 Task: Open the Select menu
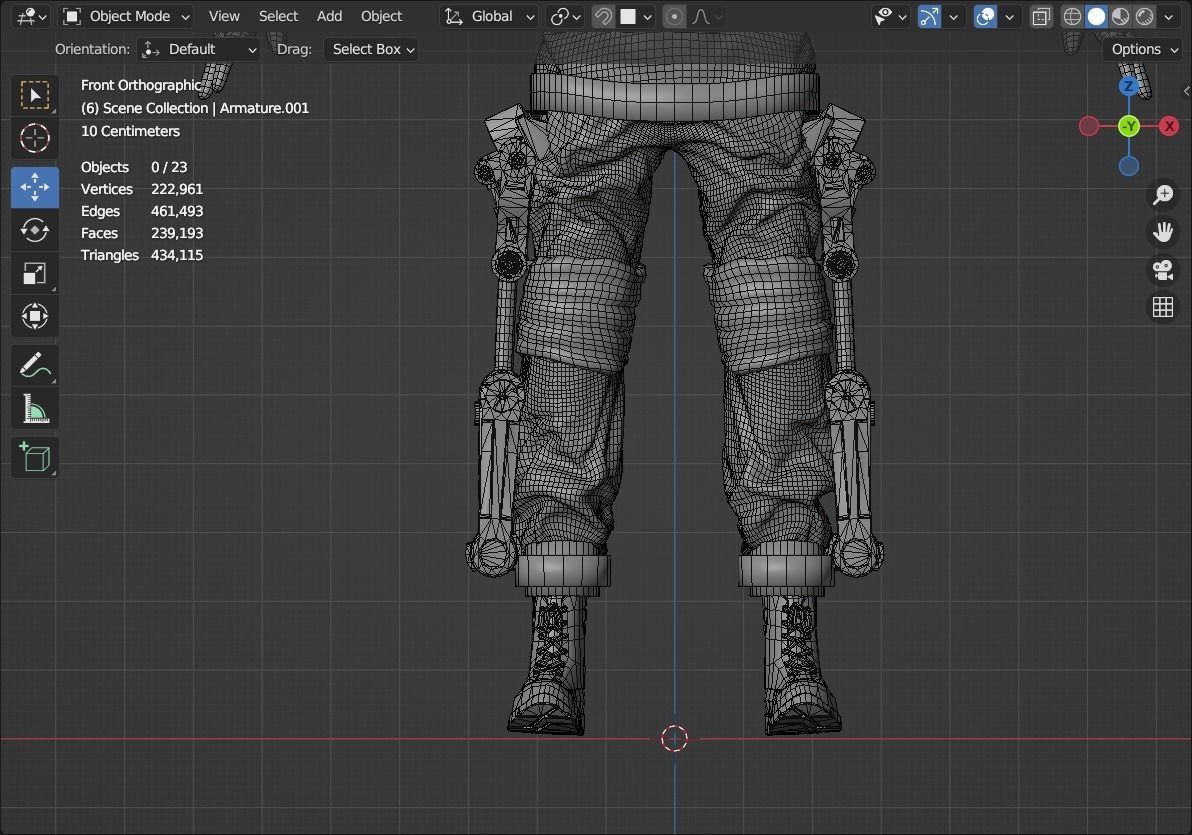tap(278, 16)
